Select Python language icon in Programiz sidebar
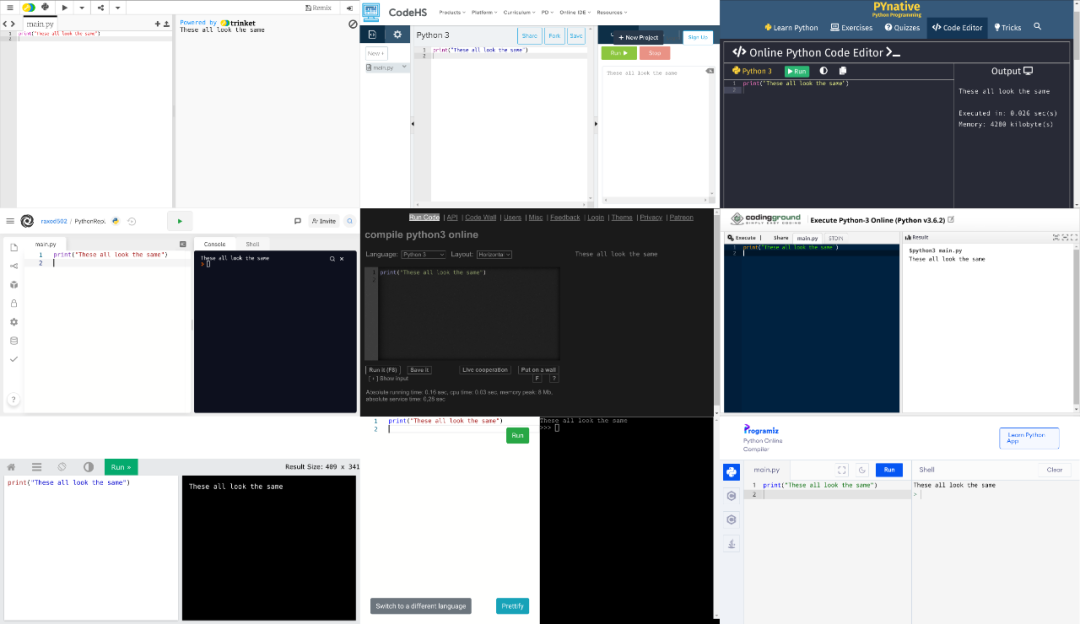Viewport: 1080px width, 624px height. 731,472
